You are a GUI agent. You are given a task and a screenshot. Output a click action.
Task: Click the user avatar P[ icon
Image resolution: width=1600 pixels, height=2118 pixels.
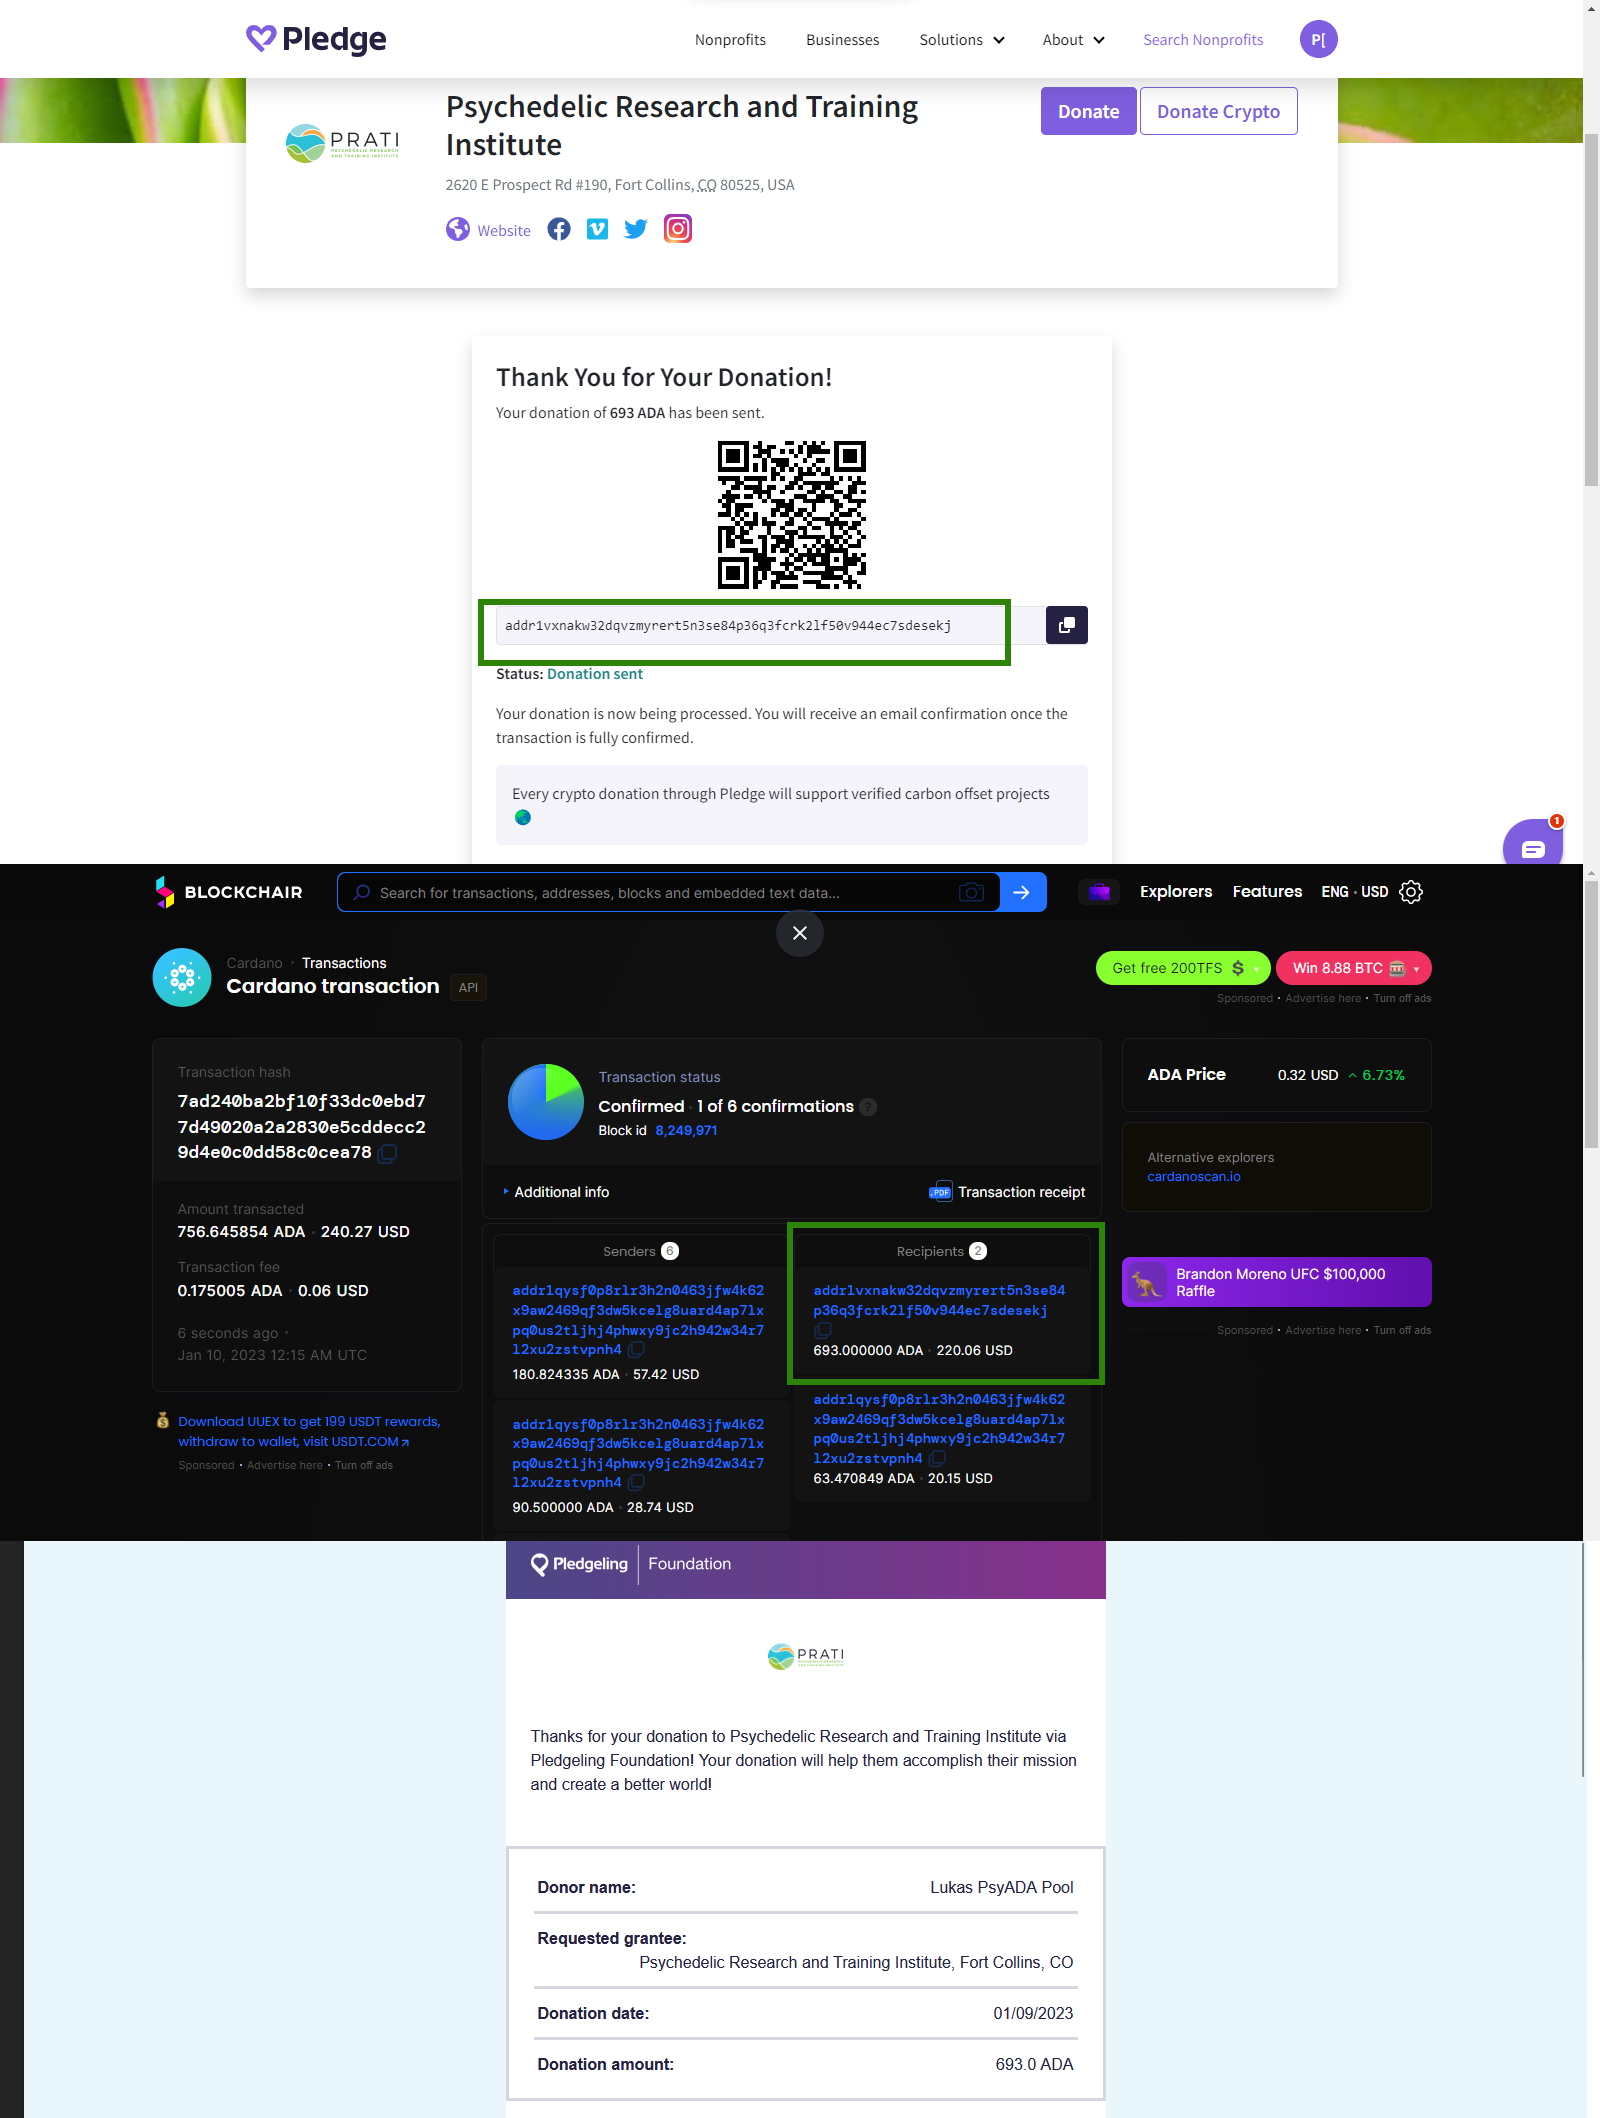point(1318,39)
